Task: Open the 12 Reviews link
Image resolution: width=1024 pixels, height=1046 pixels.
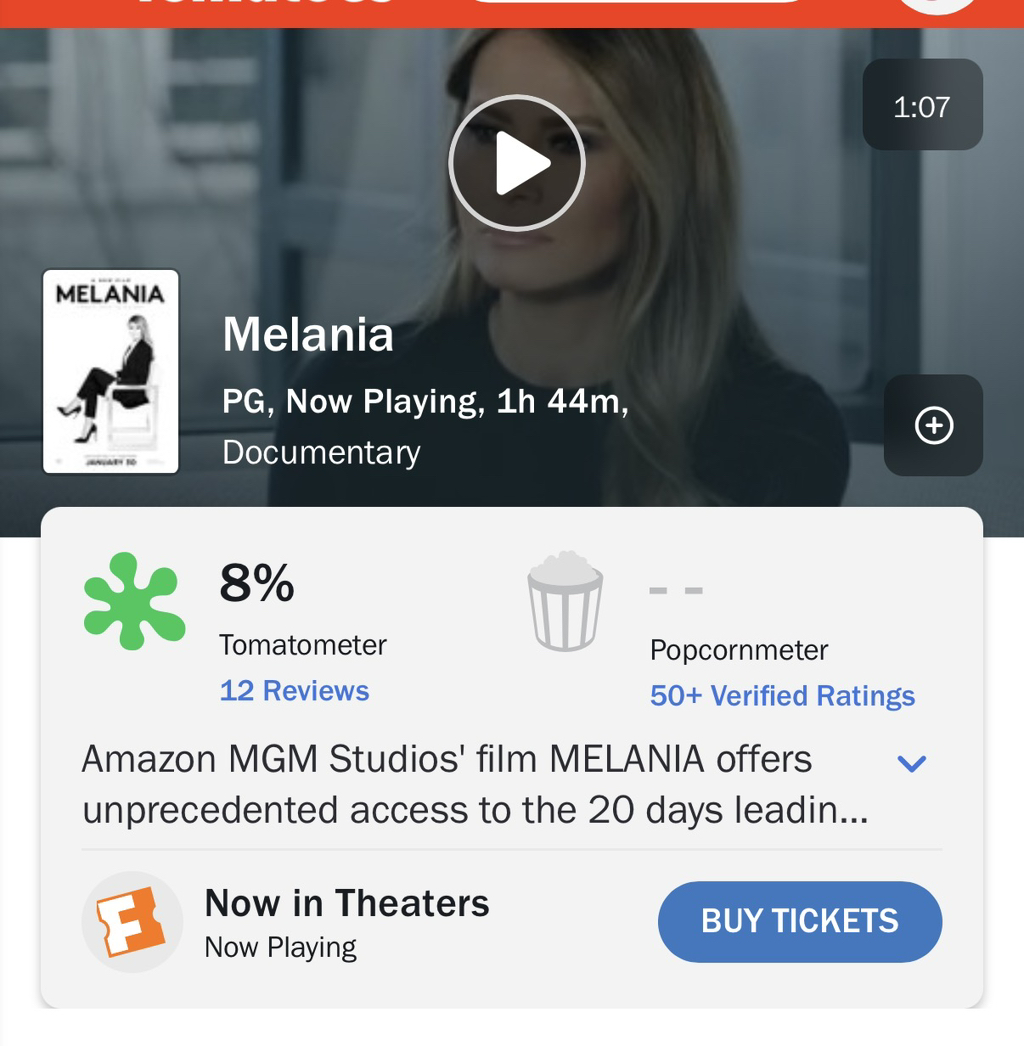Action: (x=294, y=691)
